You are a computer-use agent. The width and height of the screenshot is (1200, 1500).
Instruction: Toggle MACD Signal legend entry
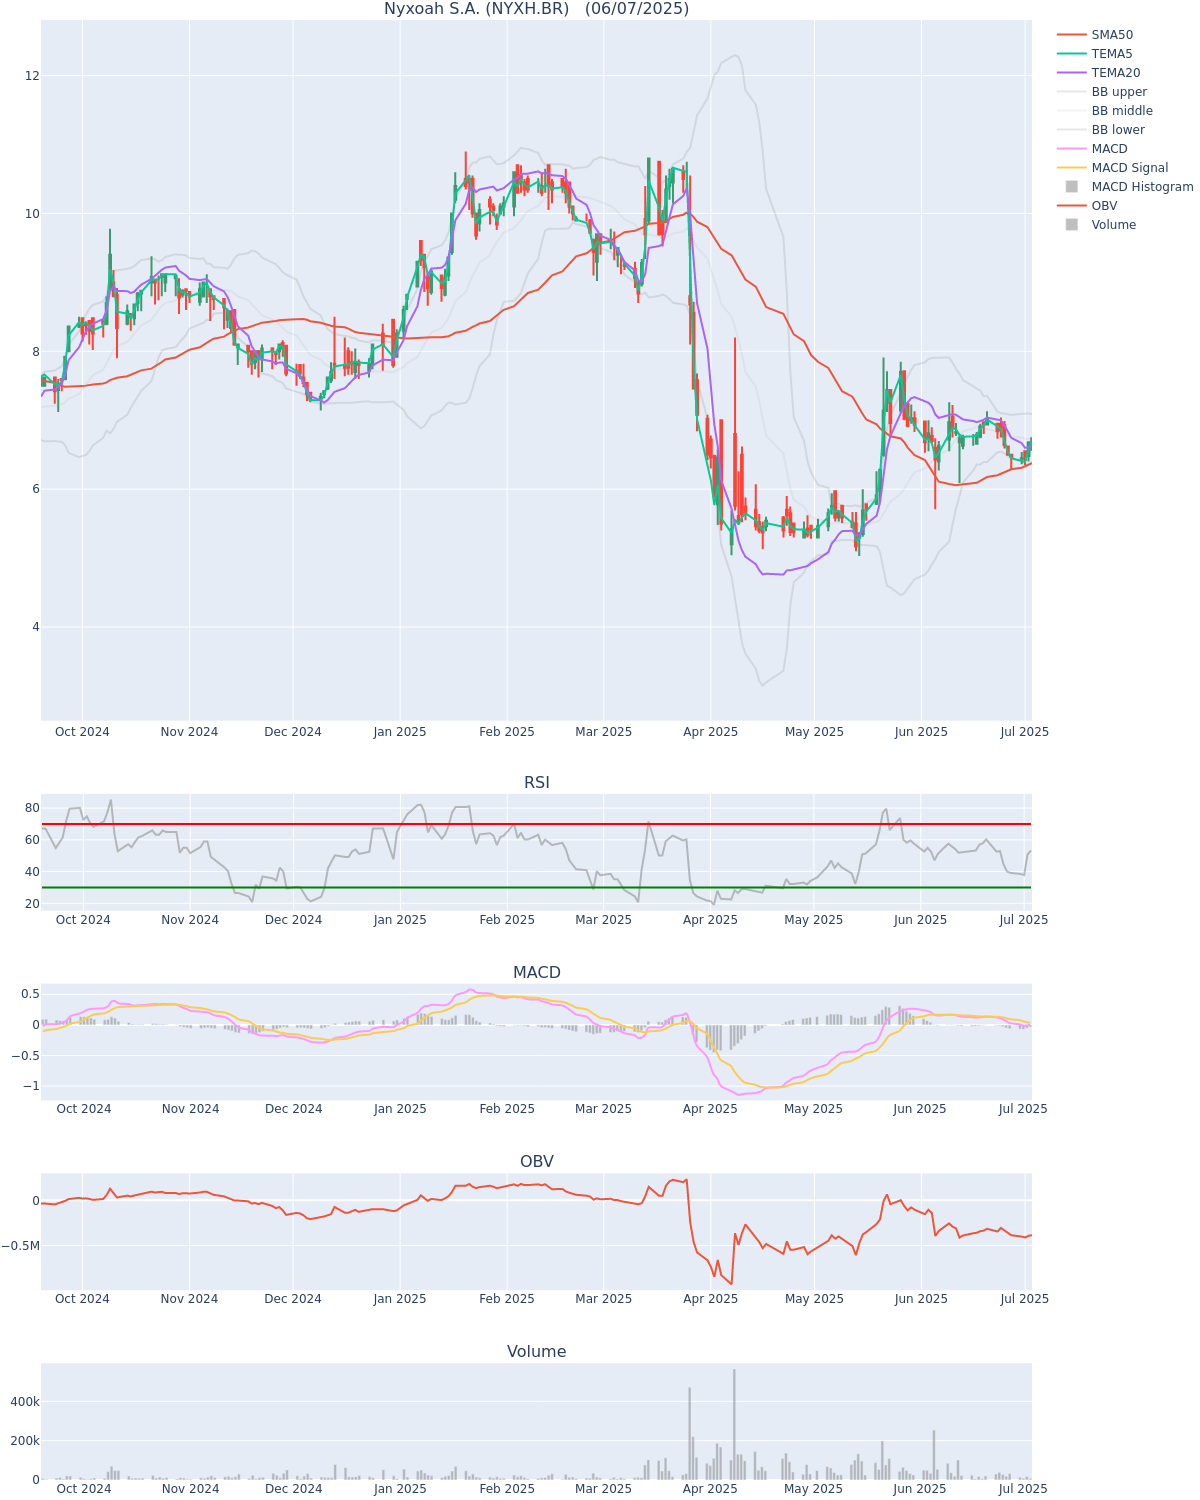pos(1112,168)
